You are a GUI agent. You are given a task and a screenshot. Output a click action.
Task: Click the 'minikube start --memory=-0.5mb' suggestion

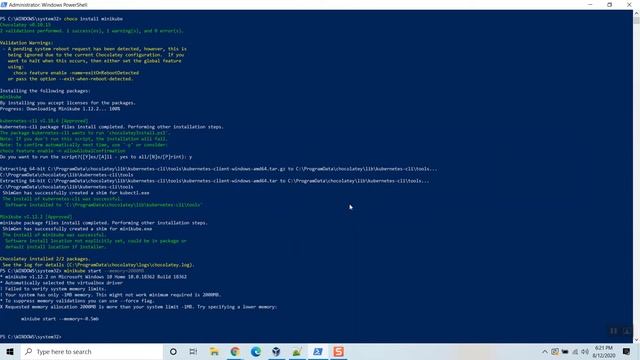click(x=60, y=319)
